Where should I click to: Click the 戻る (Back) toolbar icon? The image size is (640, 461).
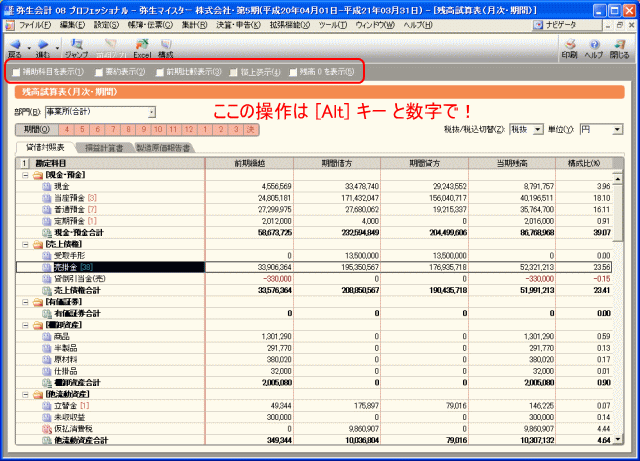15,47
